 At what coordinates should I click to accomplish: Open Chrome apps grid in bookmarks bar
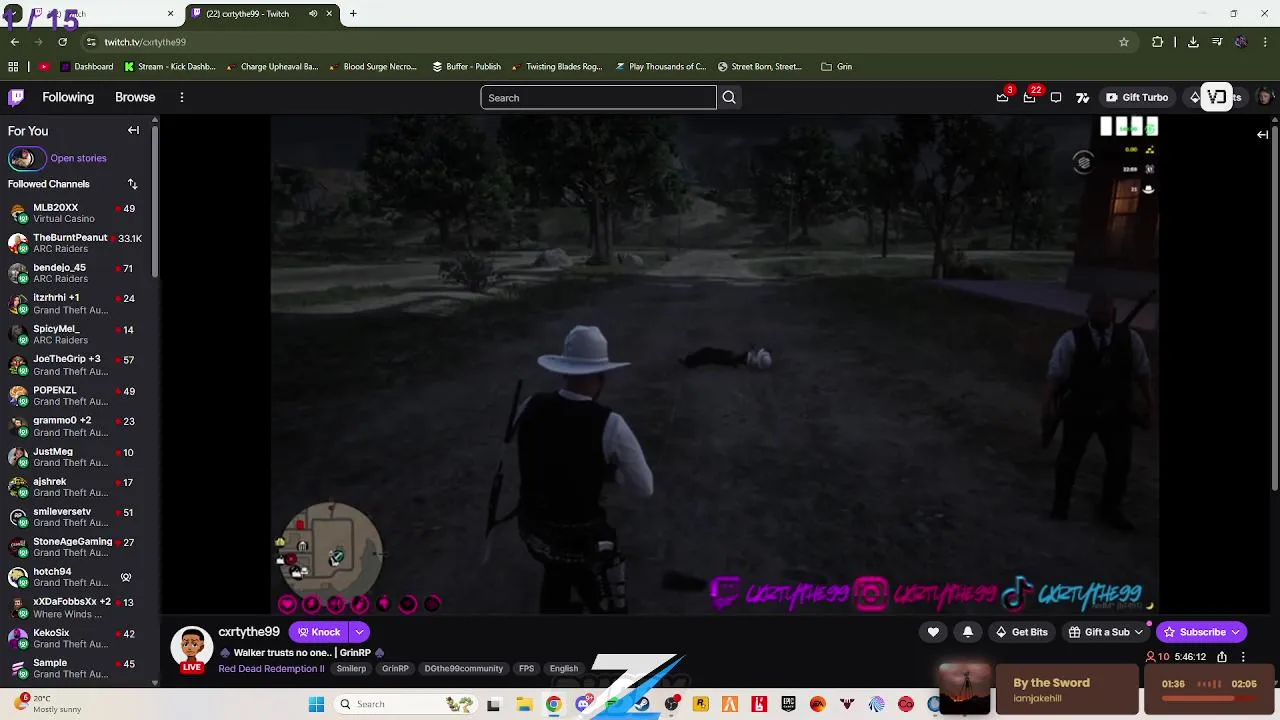coord(13,67)
